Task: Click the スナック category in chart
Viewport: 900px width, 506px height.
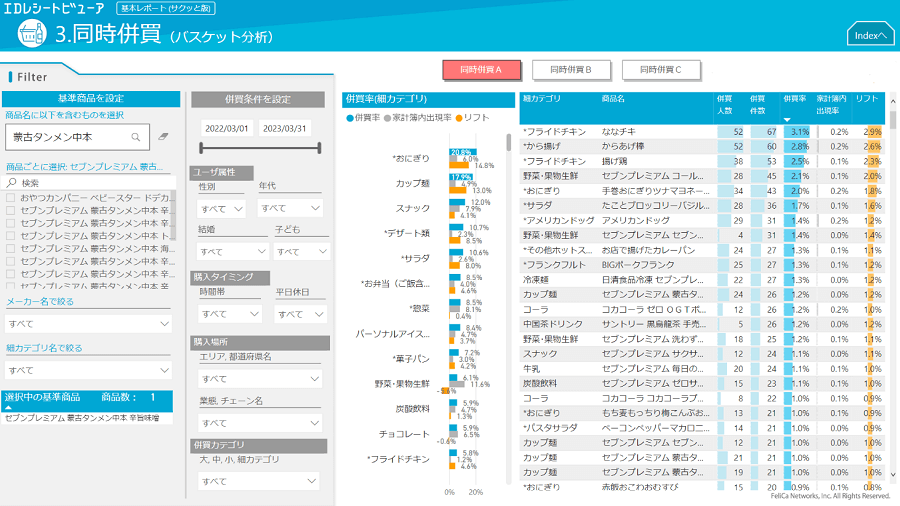Action: tap(412, 208)
